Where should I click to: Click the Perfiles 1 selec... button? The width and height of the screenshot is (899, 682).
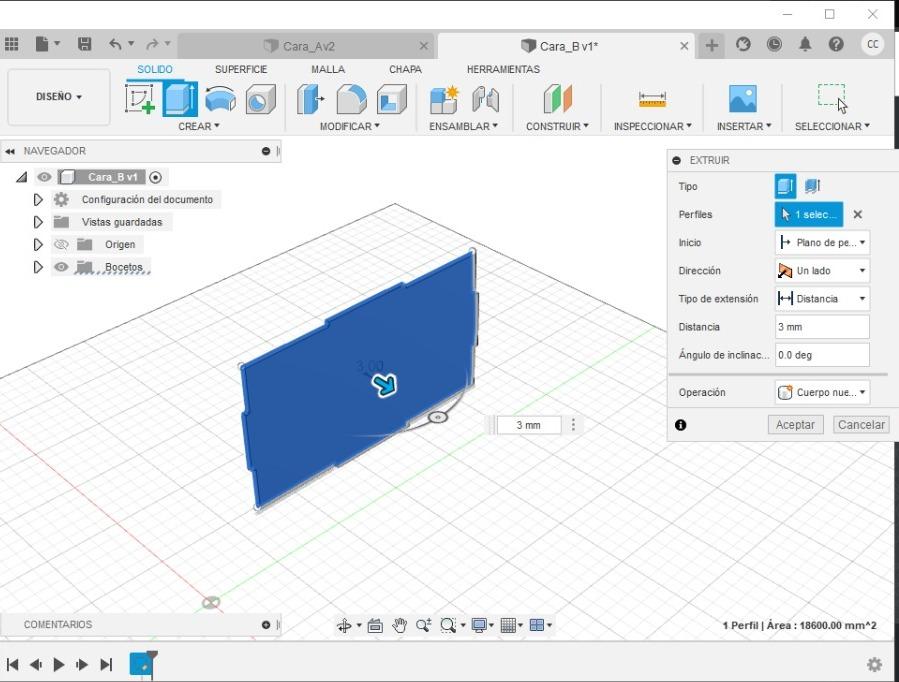[809, 214]
